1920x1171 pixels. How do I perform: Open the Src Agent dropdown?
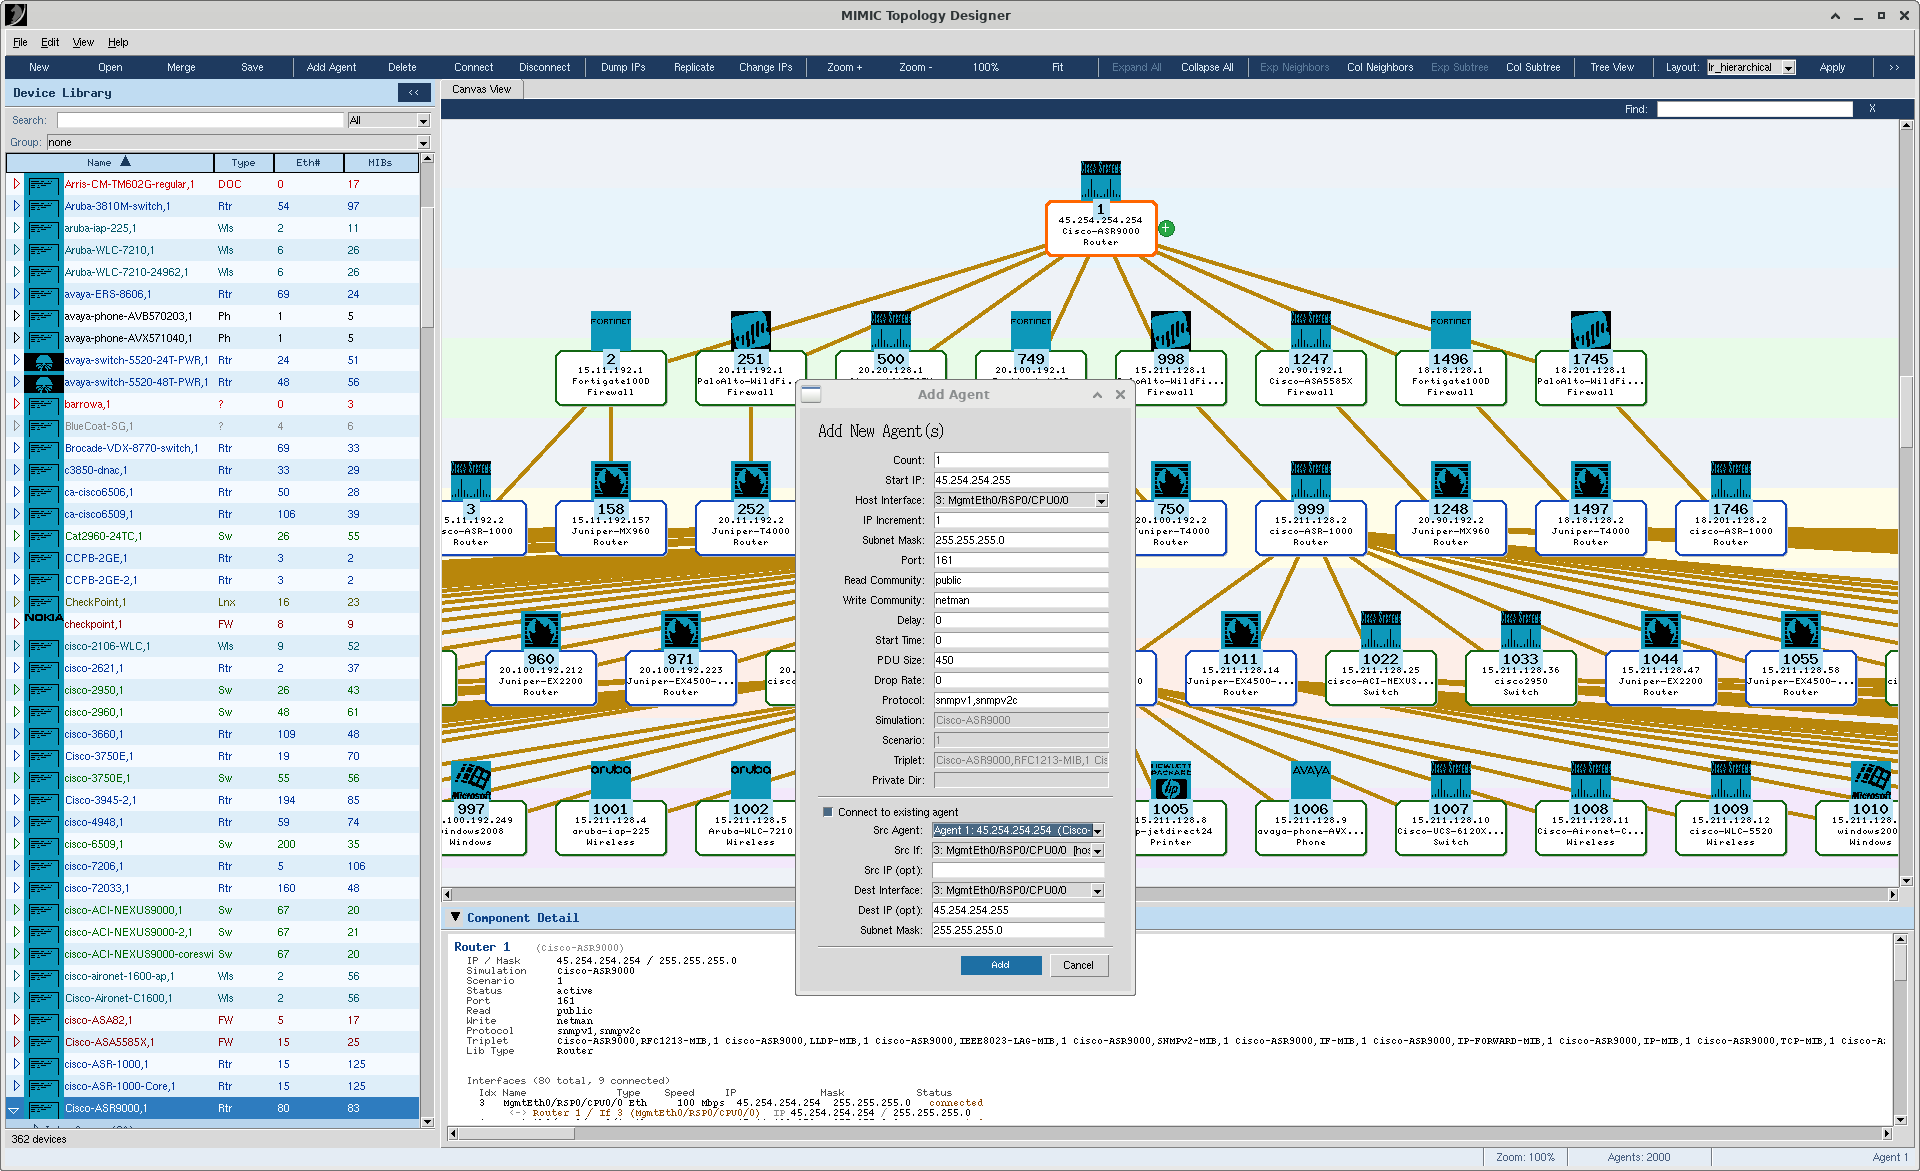tap(1097, 830)
